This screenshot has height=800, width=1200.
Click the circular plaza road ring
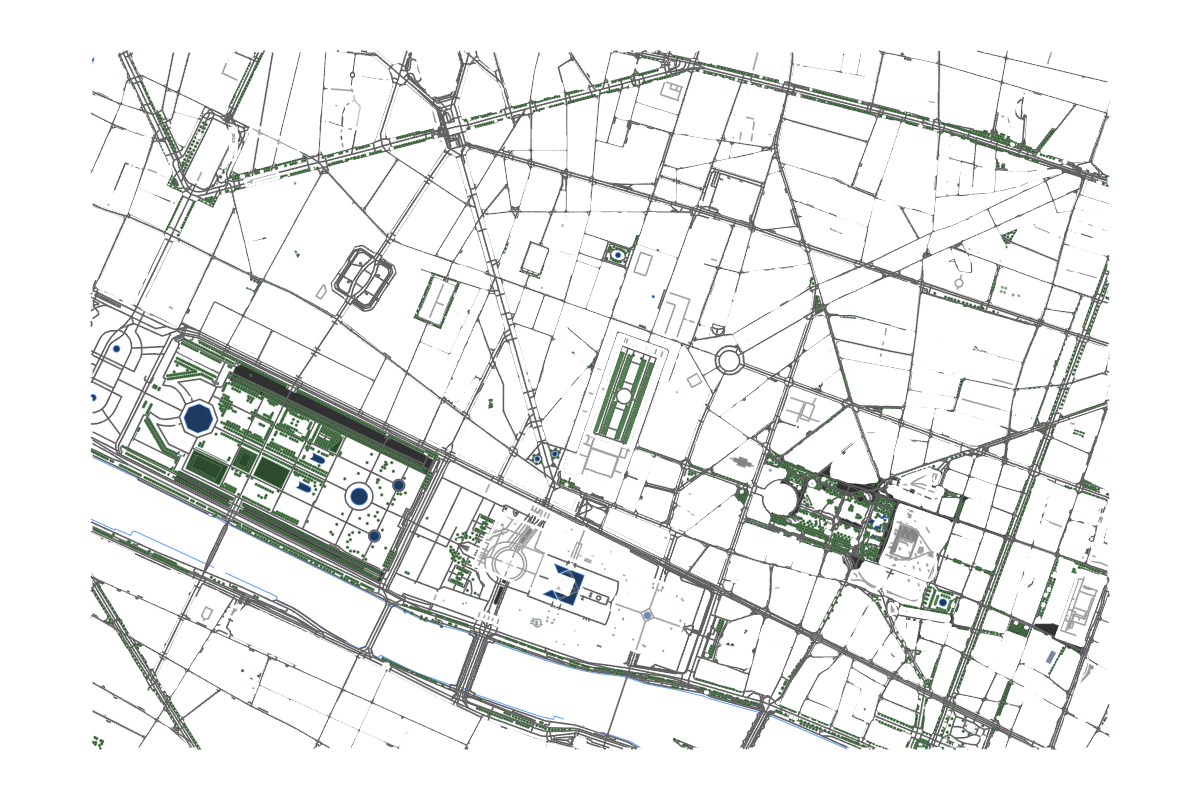[x=729, y=359]
